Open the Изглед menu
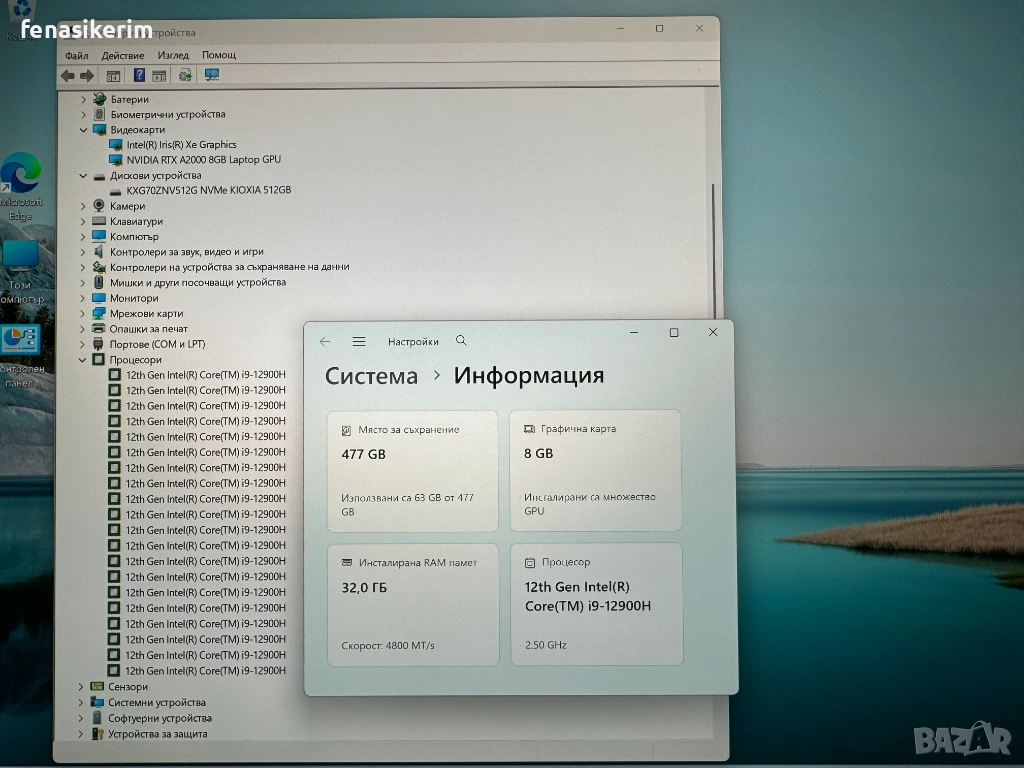 pos(172,56)
